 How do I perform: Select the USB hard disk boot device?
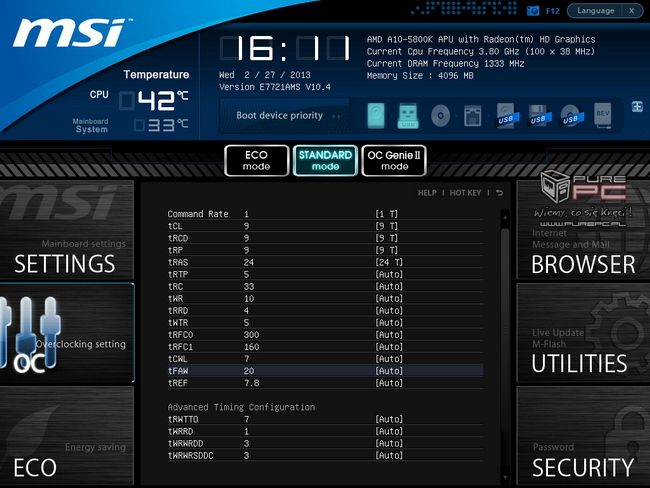point(507,115)
